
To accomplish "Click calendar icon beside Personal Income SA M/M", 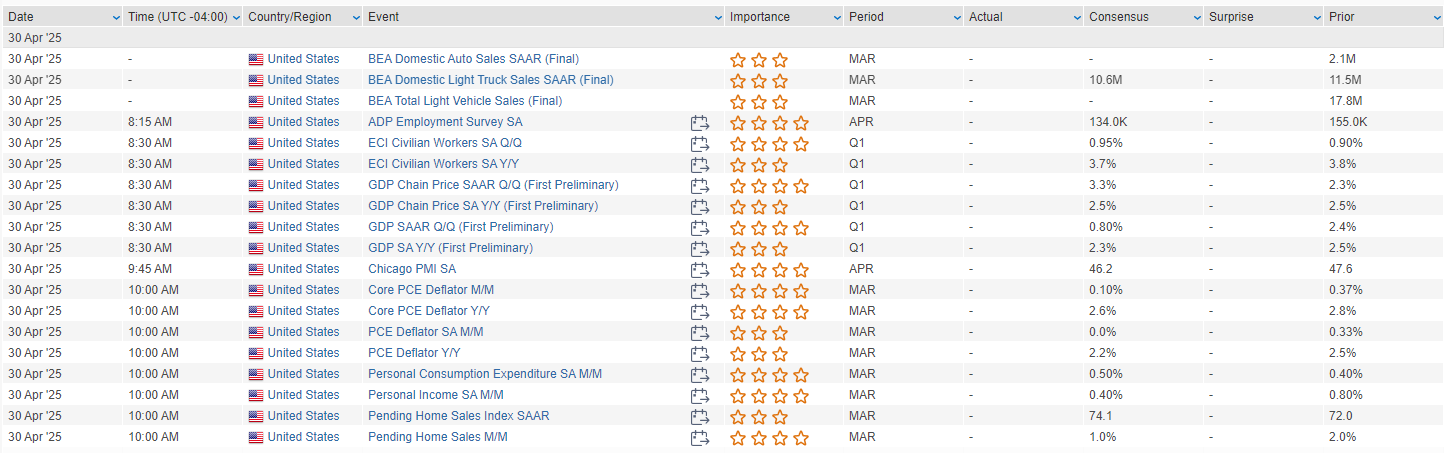I will coord(699,396).
